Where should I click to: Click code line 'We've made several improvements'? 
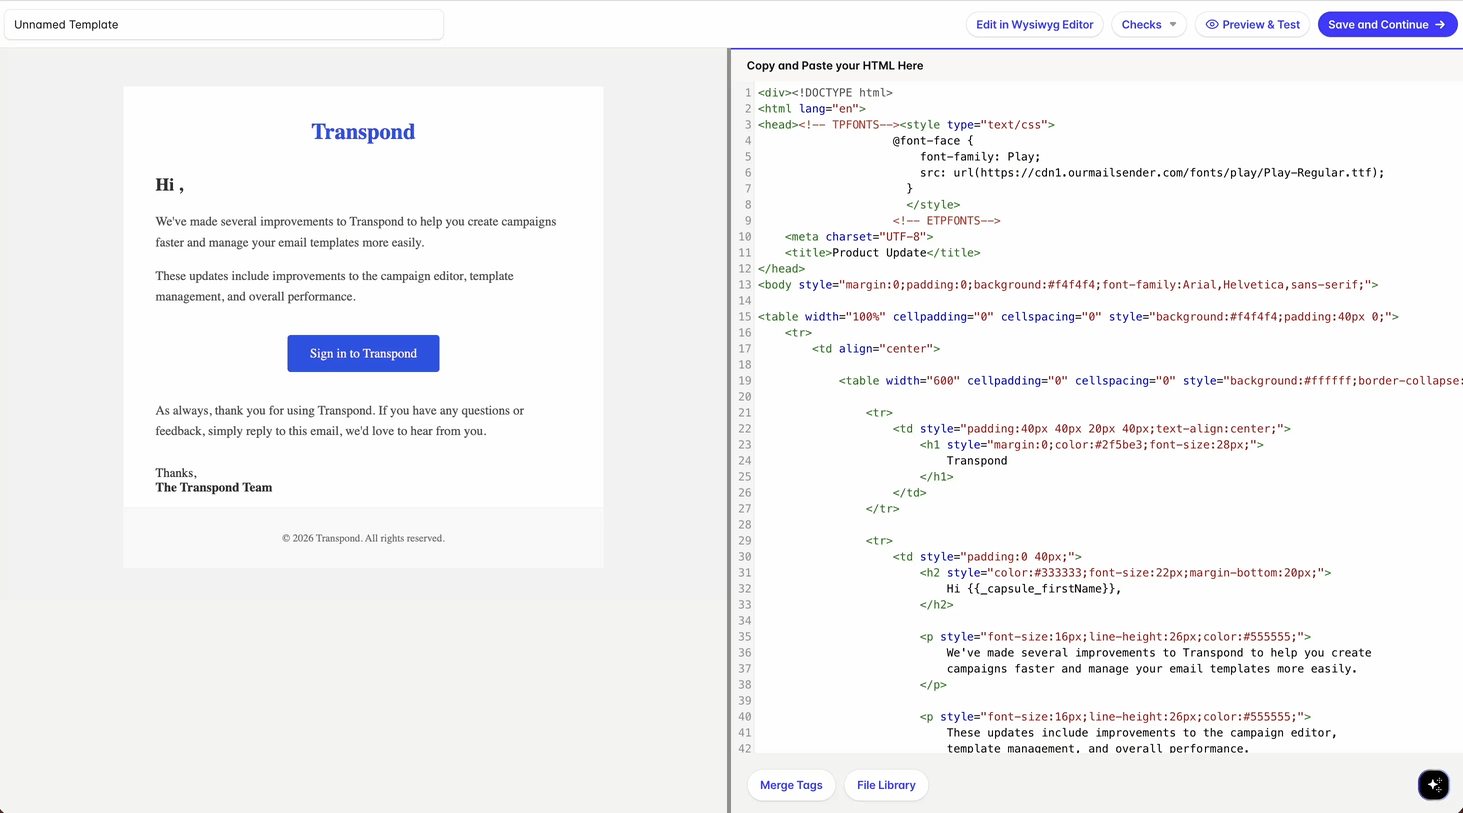pos(1159,653)
